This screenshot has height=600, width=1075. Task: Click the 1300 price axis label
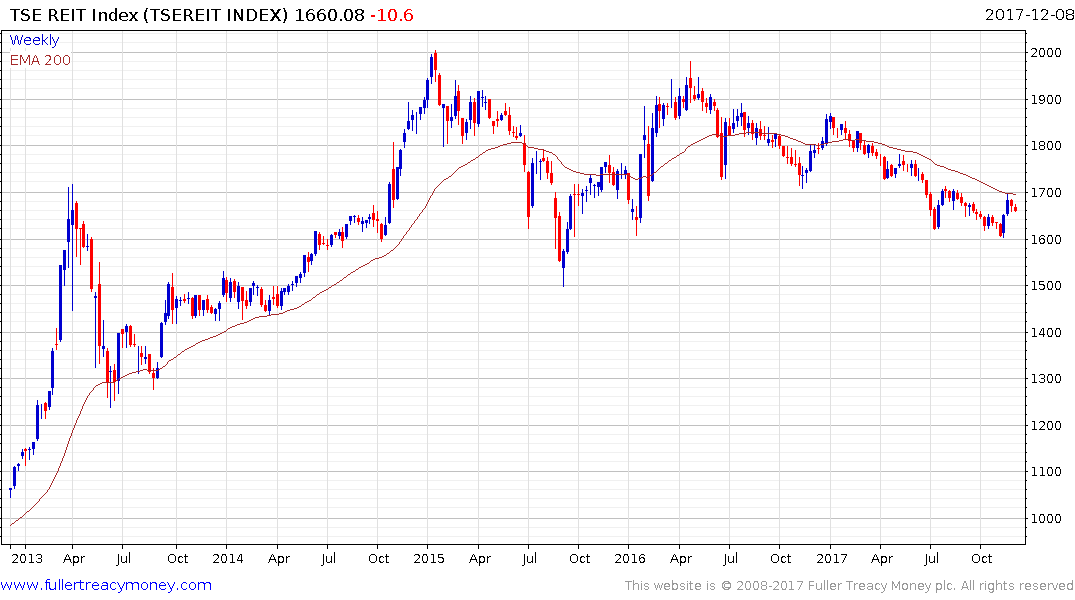pyautogui.click(x=1046, y=379)
